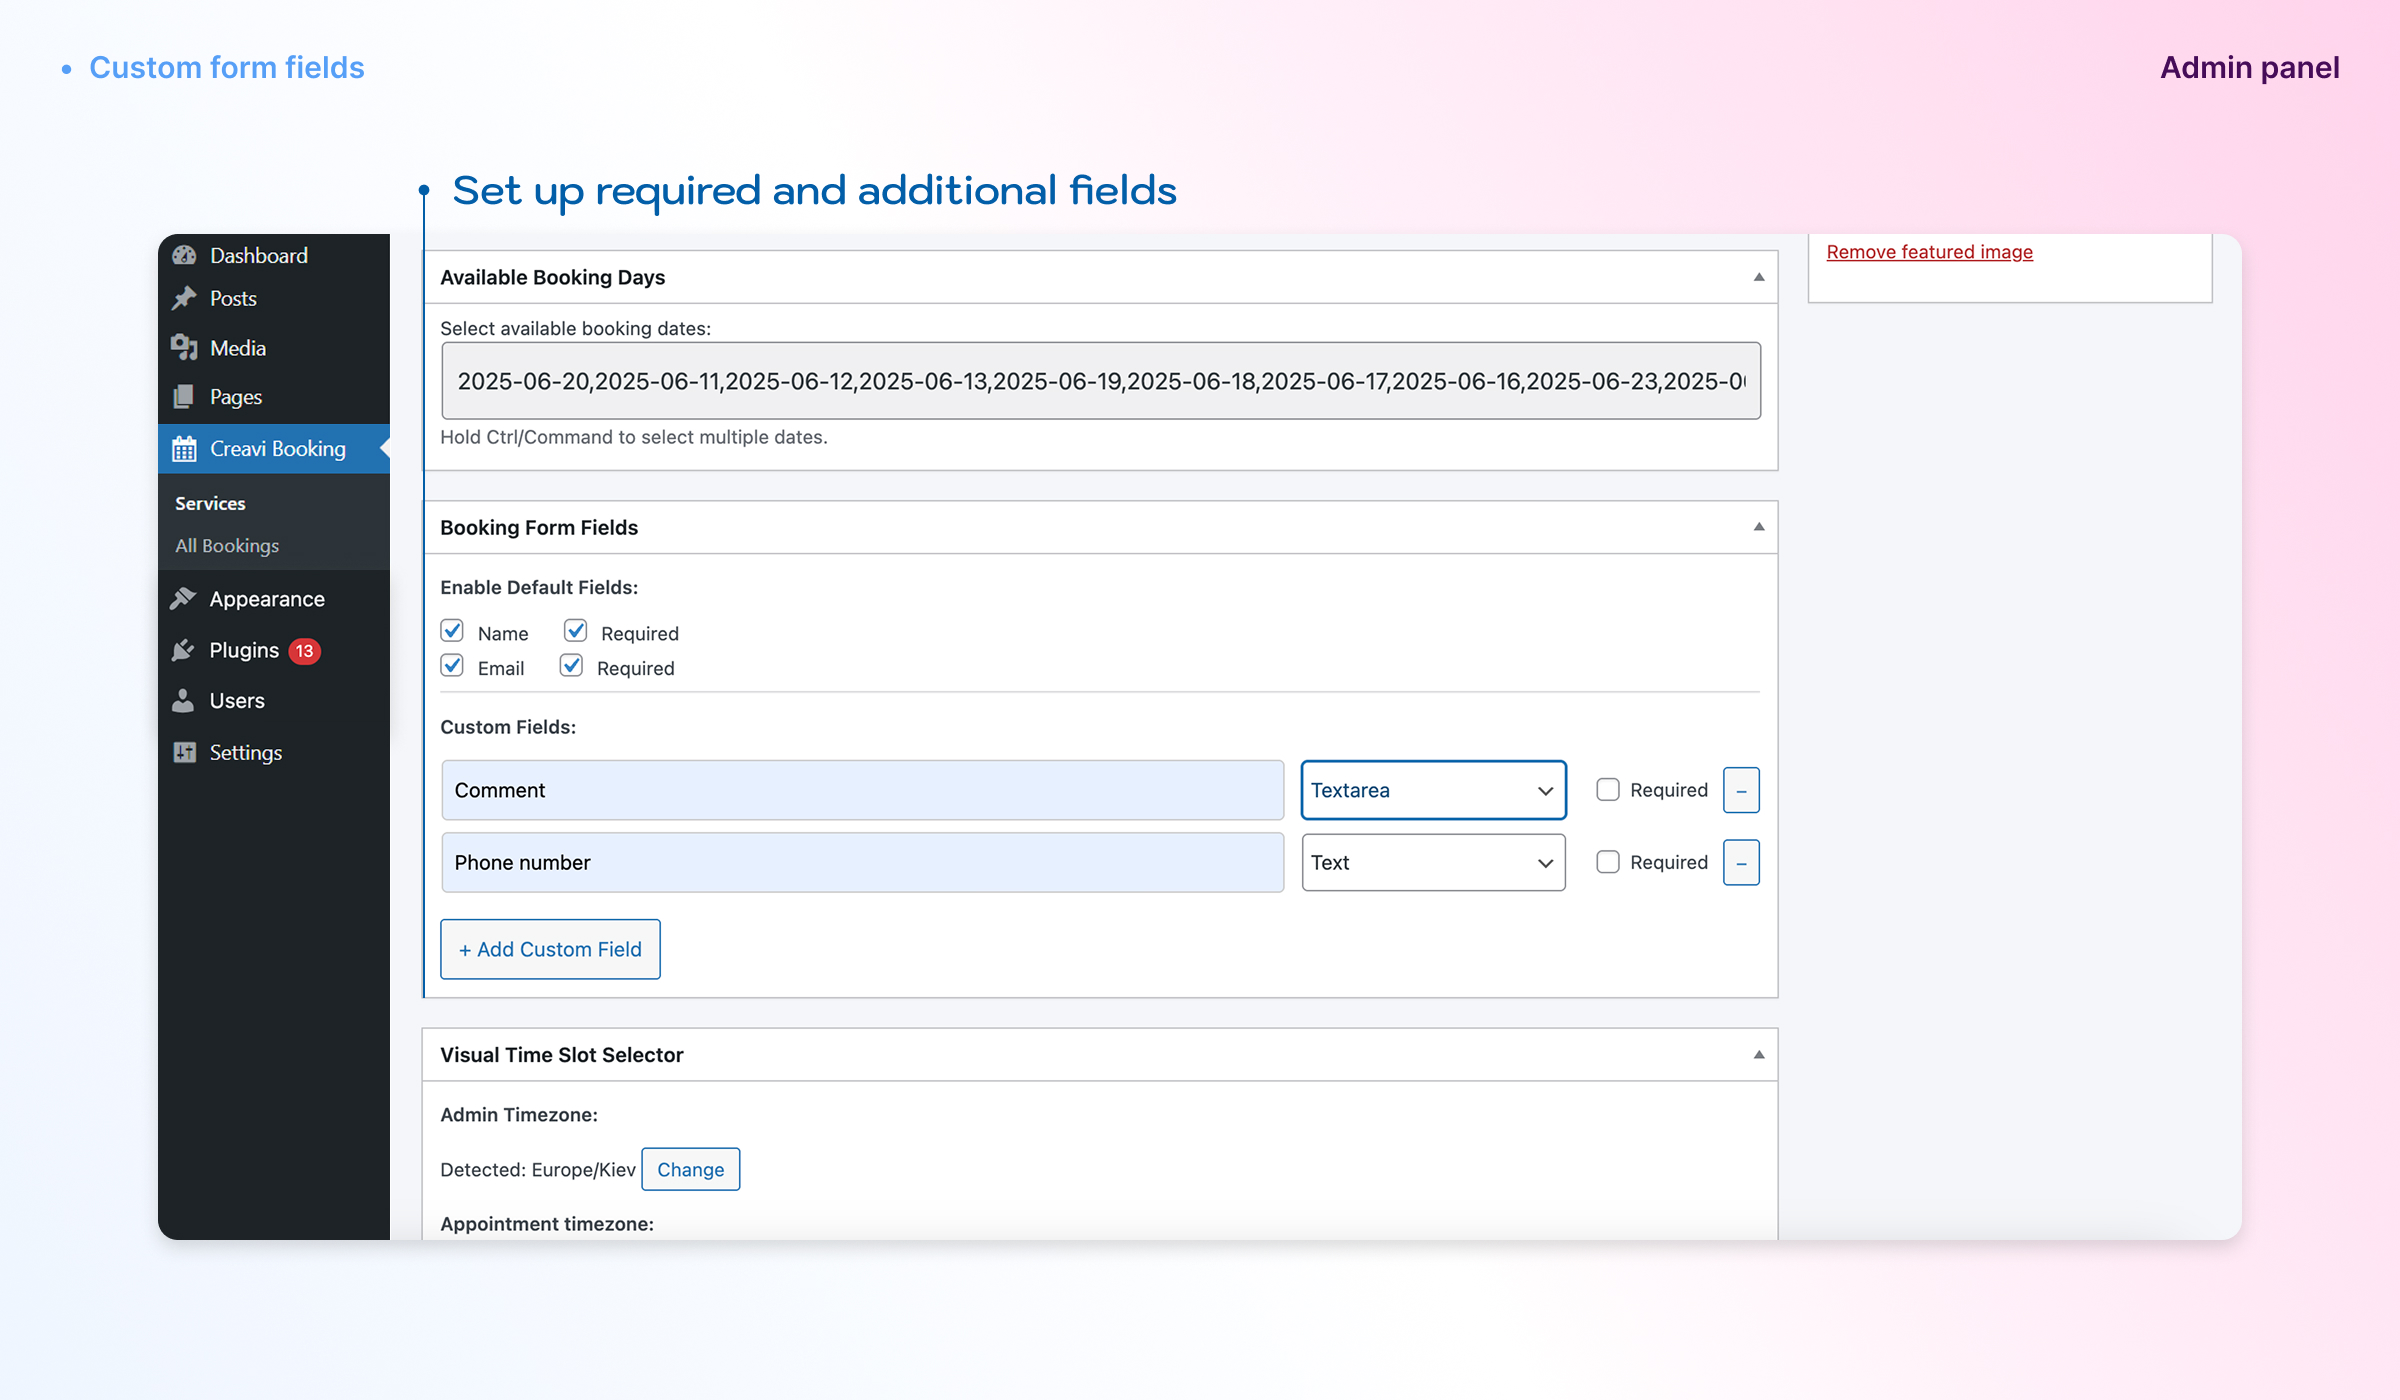Open the All Bookings submenu item
2400x1400 pixels.
click(227, 545)
